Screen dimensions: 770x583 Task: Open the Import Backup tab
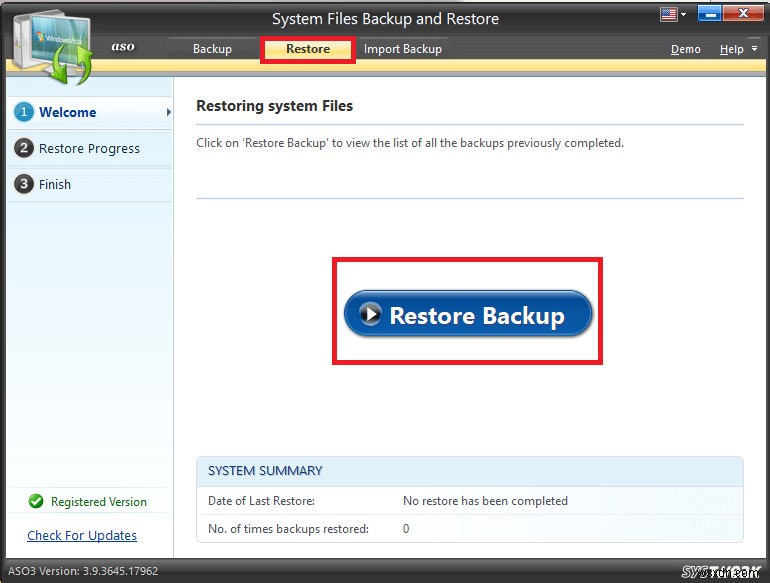click(x=403, y=49)
